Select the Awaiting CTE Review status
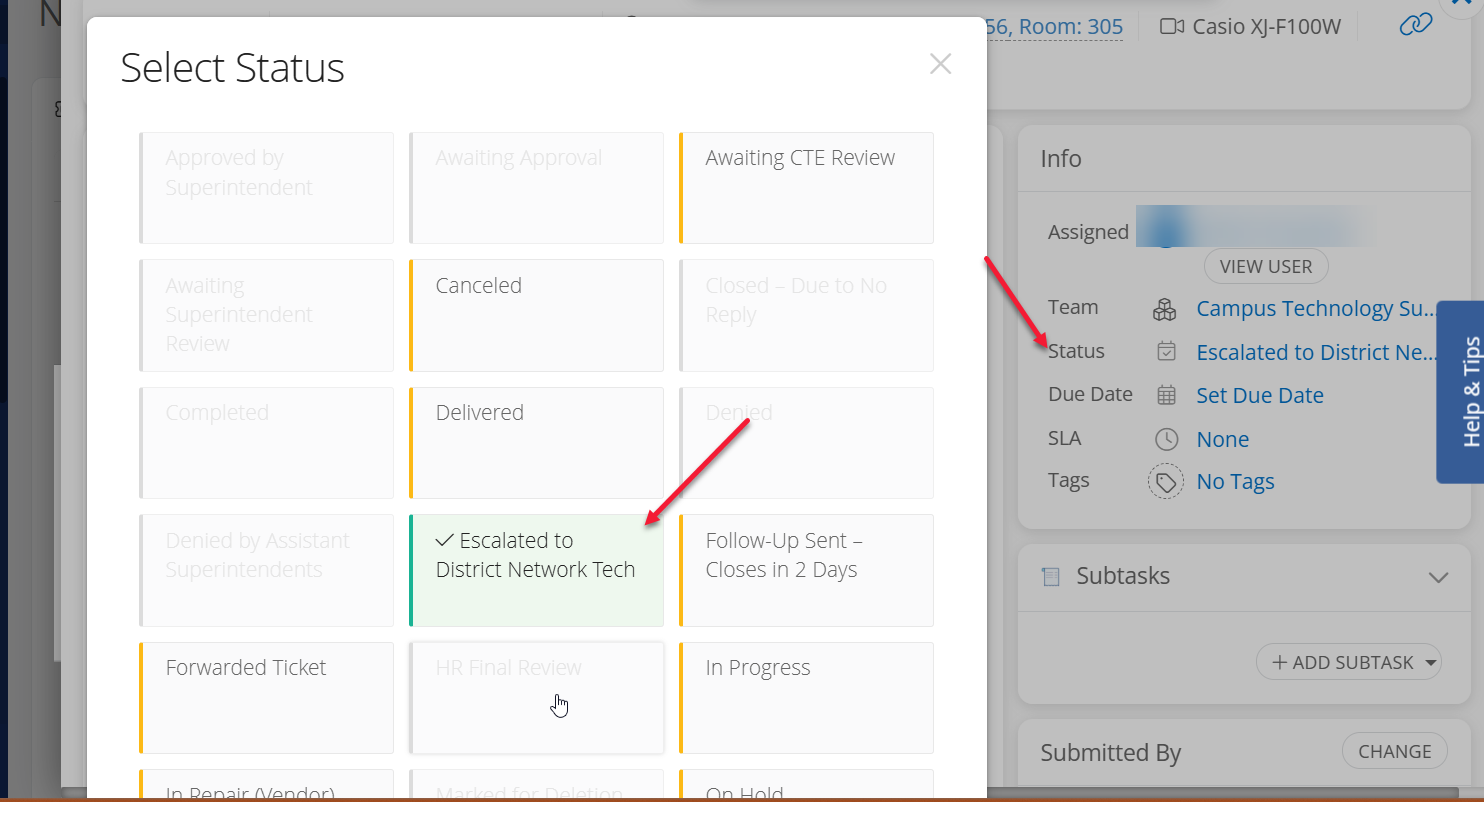The image size is (1484, 817). [806, 188]
